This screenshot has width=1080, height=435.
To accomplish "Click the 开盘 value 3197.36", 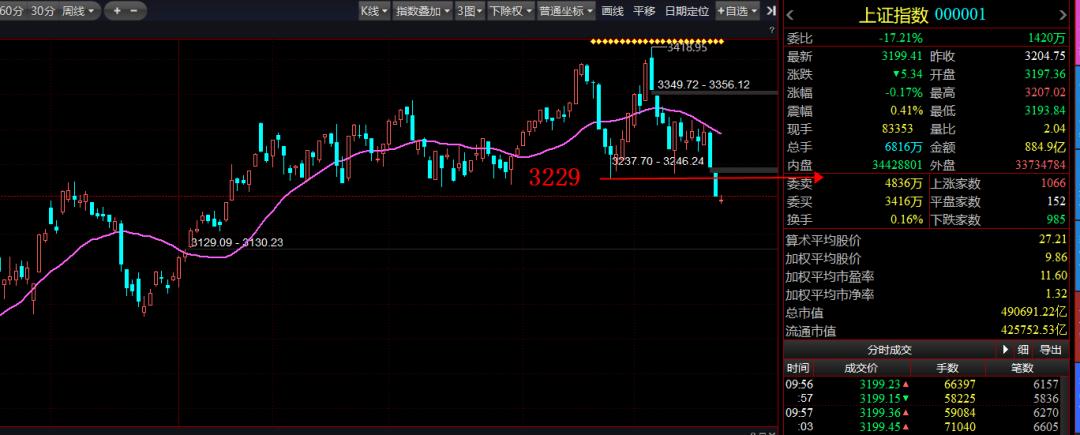I will (1044, 74).
